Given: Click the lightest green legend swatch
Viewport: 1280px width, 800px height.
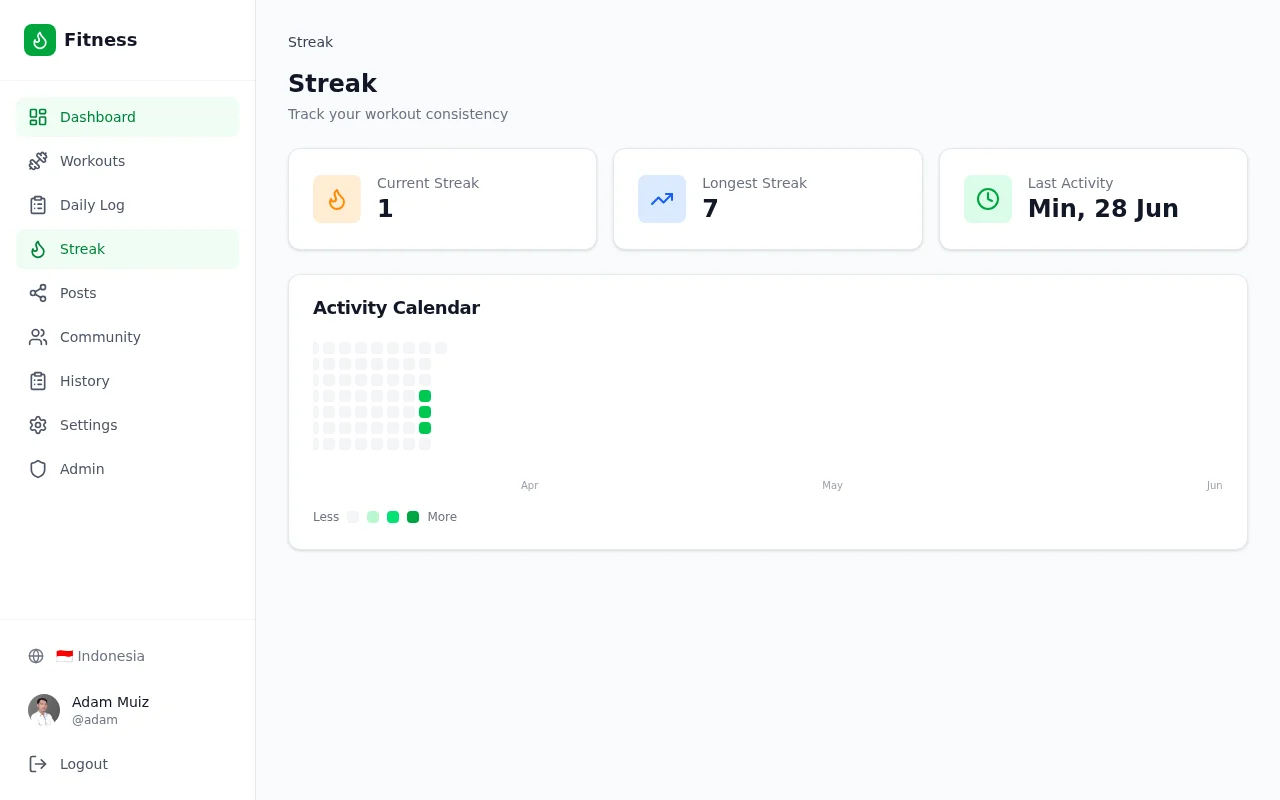Looking at the screenshot, I should [x=373, y=517].
